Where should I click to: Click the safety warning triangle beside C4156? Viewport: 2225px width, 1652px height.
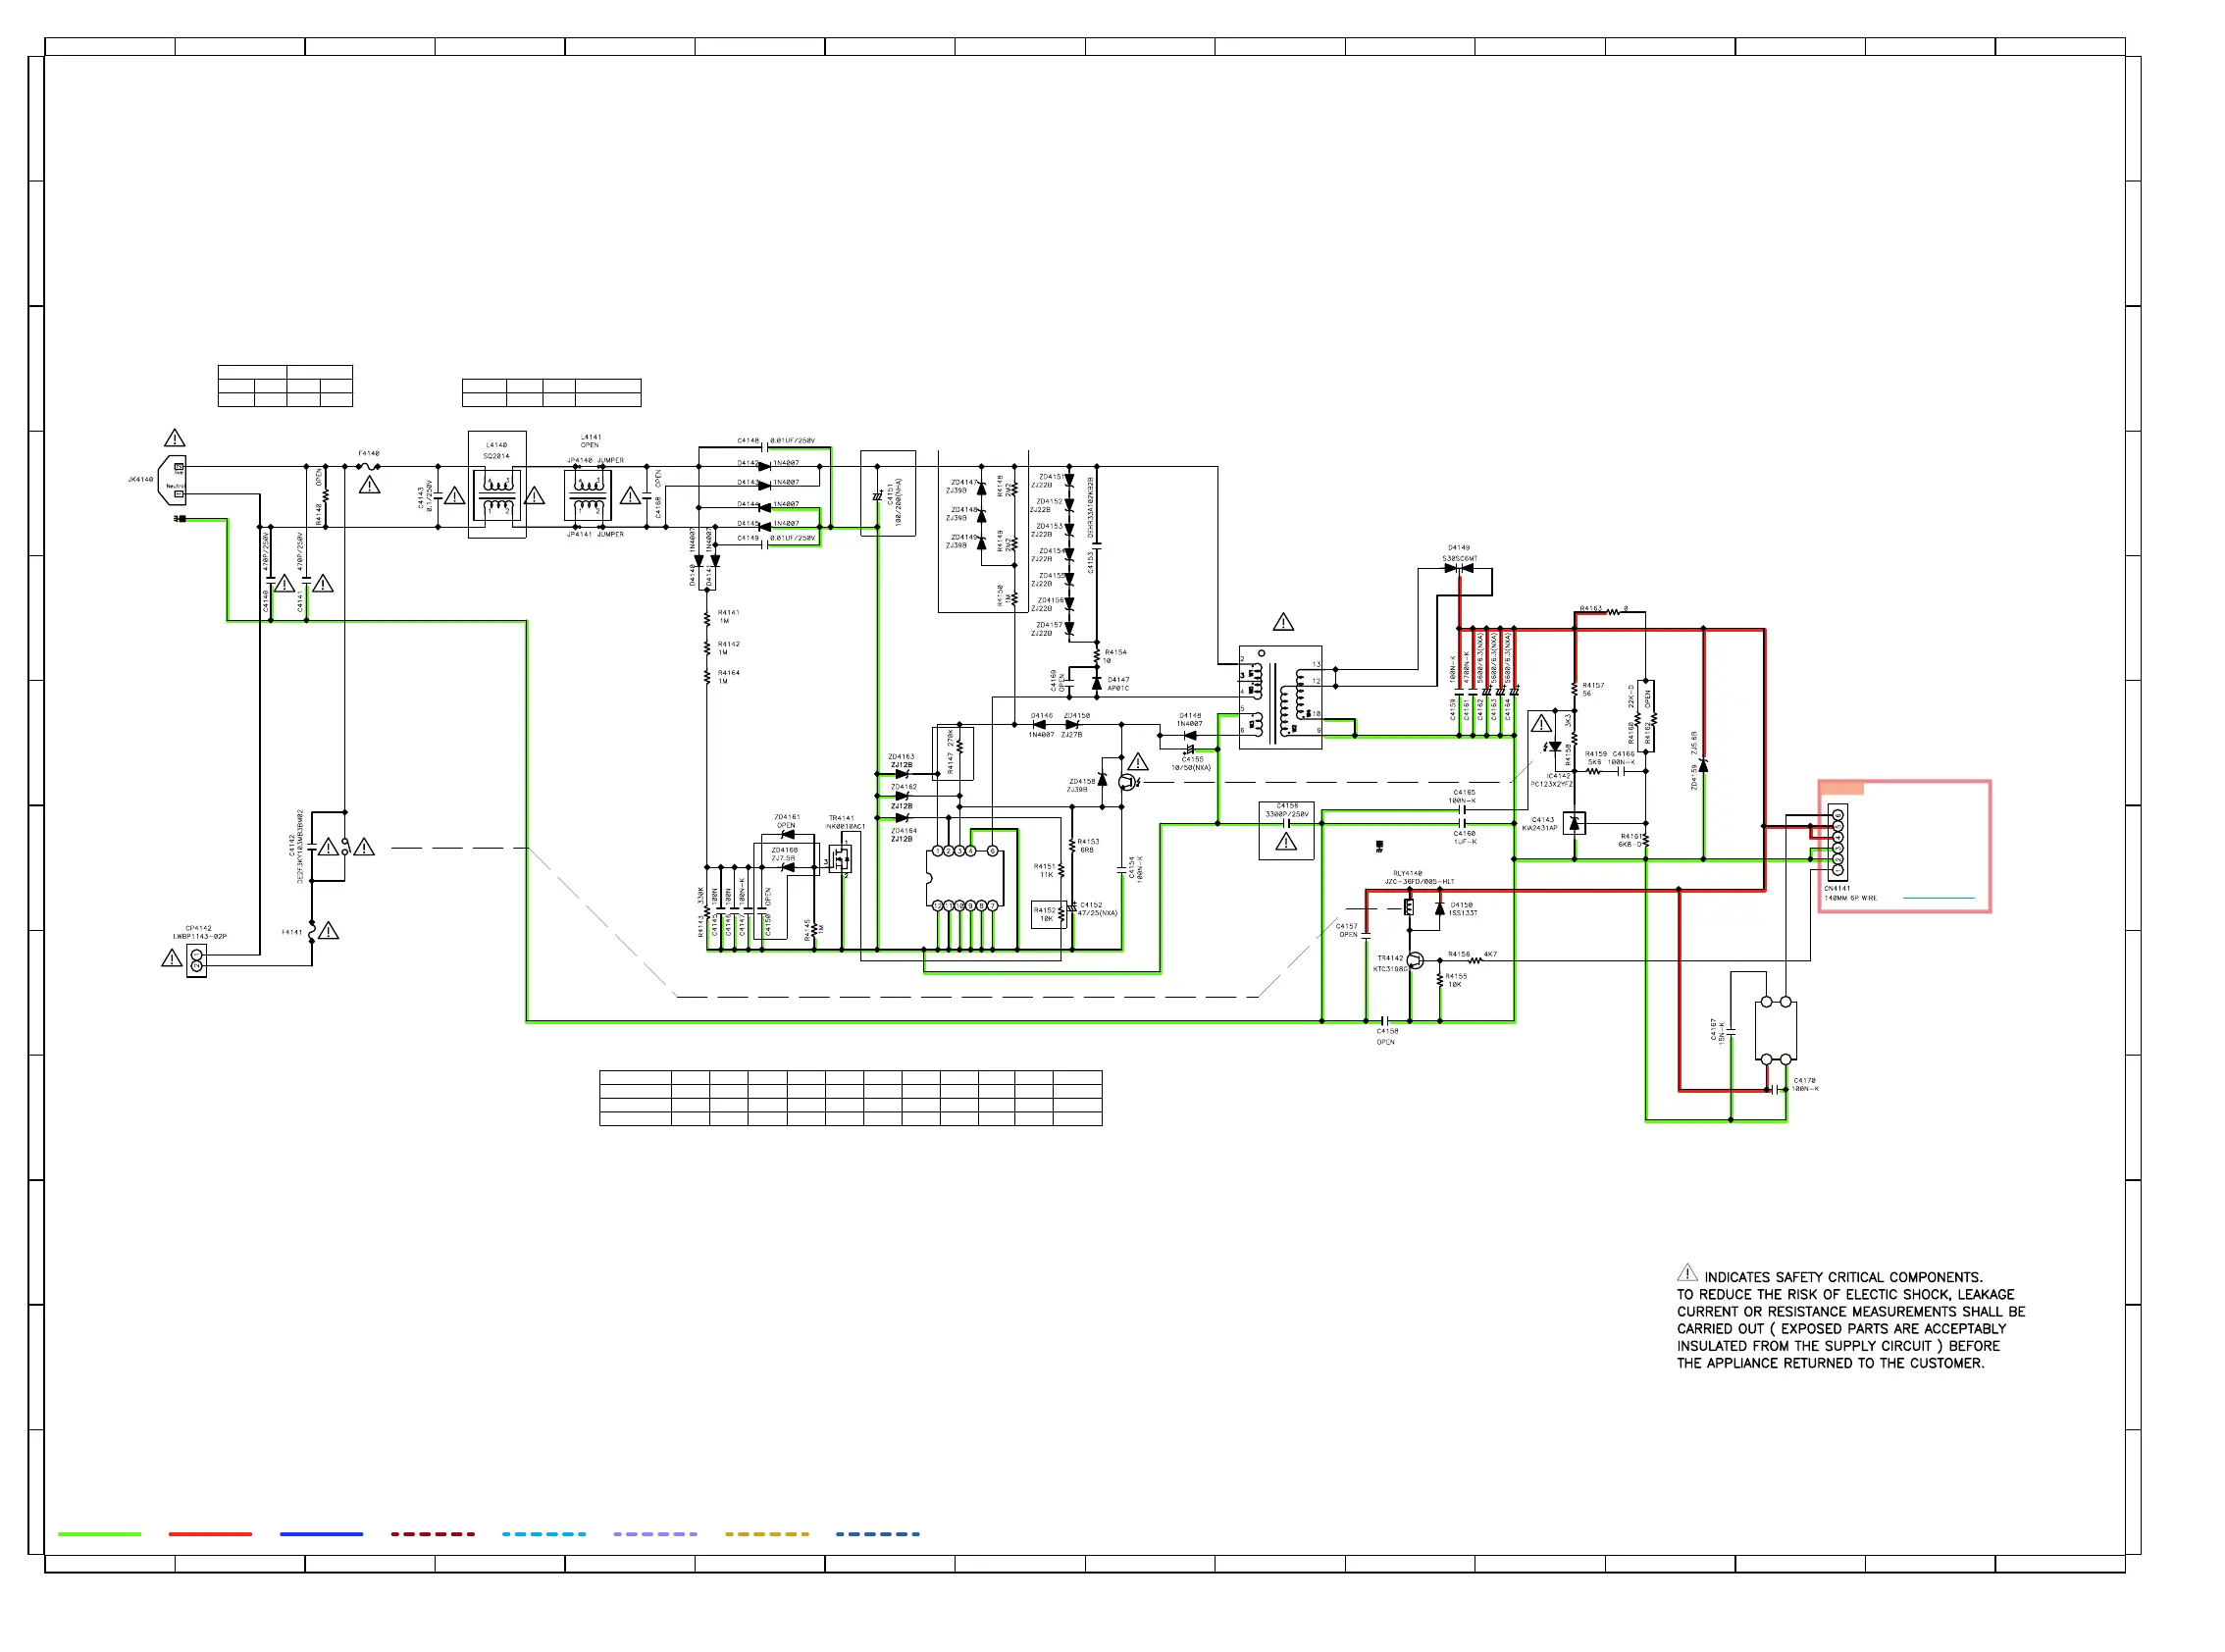point(1286,842)
